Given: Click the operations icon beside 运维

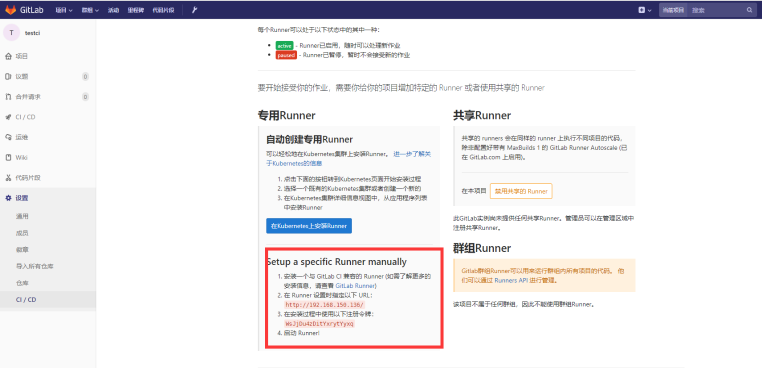Looking at the screenshot, I should tap(8, 137).
